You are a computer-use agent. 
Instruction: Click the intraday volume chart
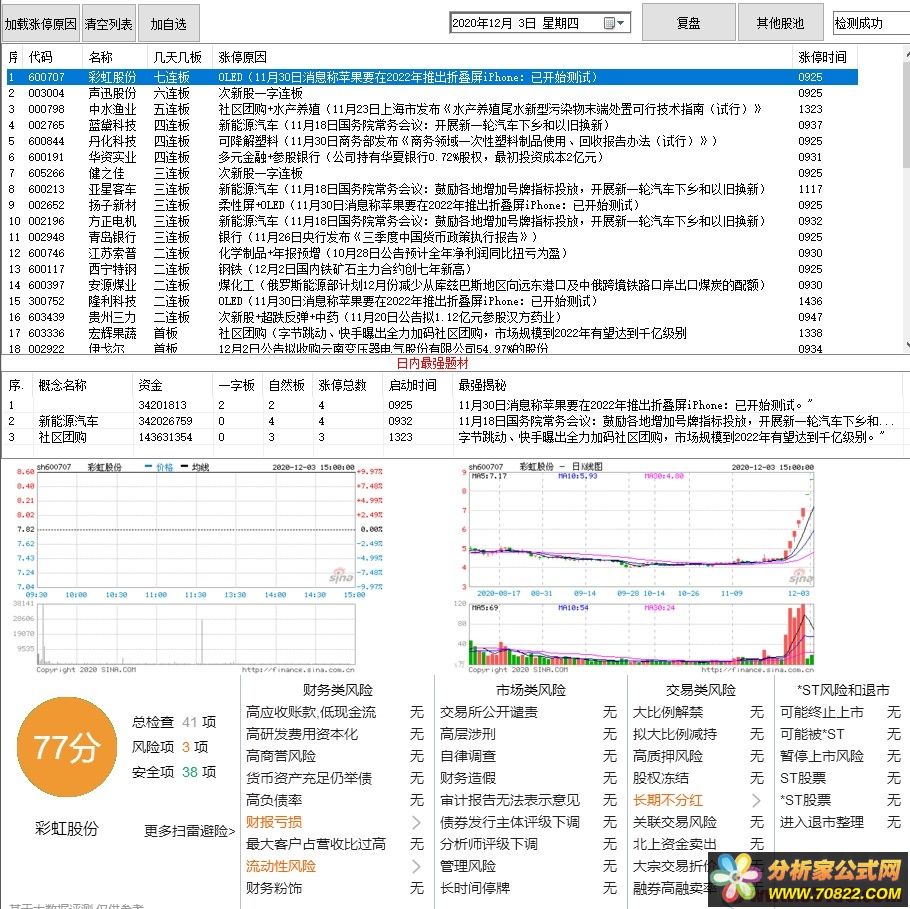196,634
